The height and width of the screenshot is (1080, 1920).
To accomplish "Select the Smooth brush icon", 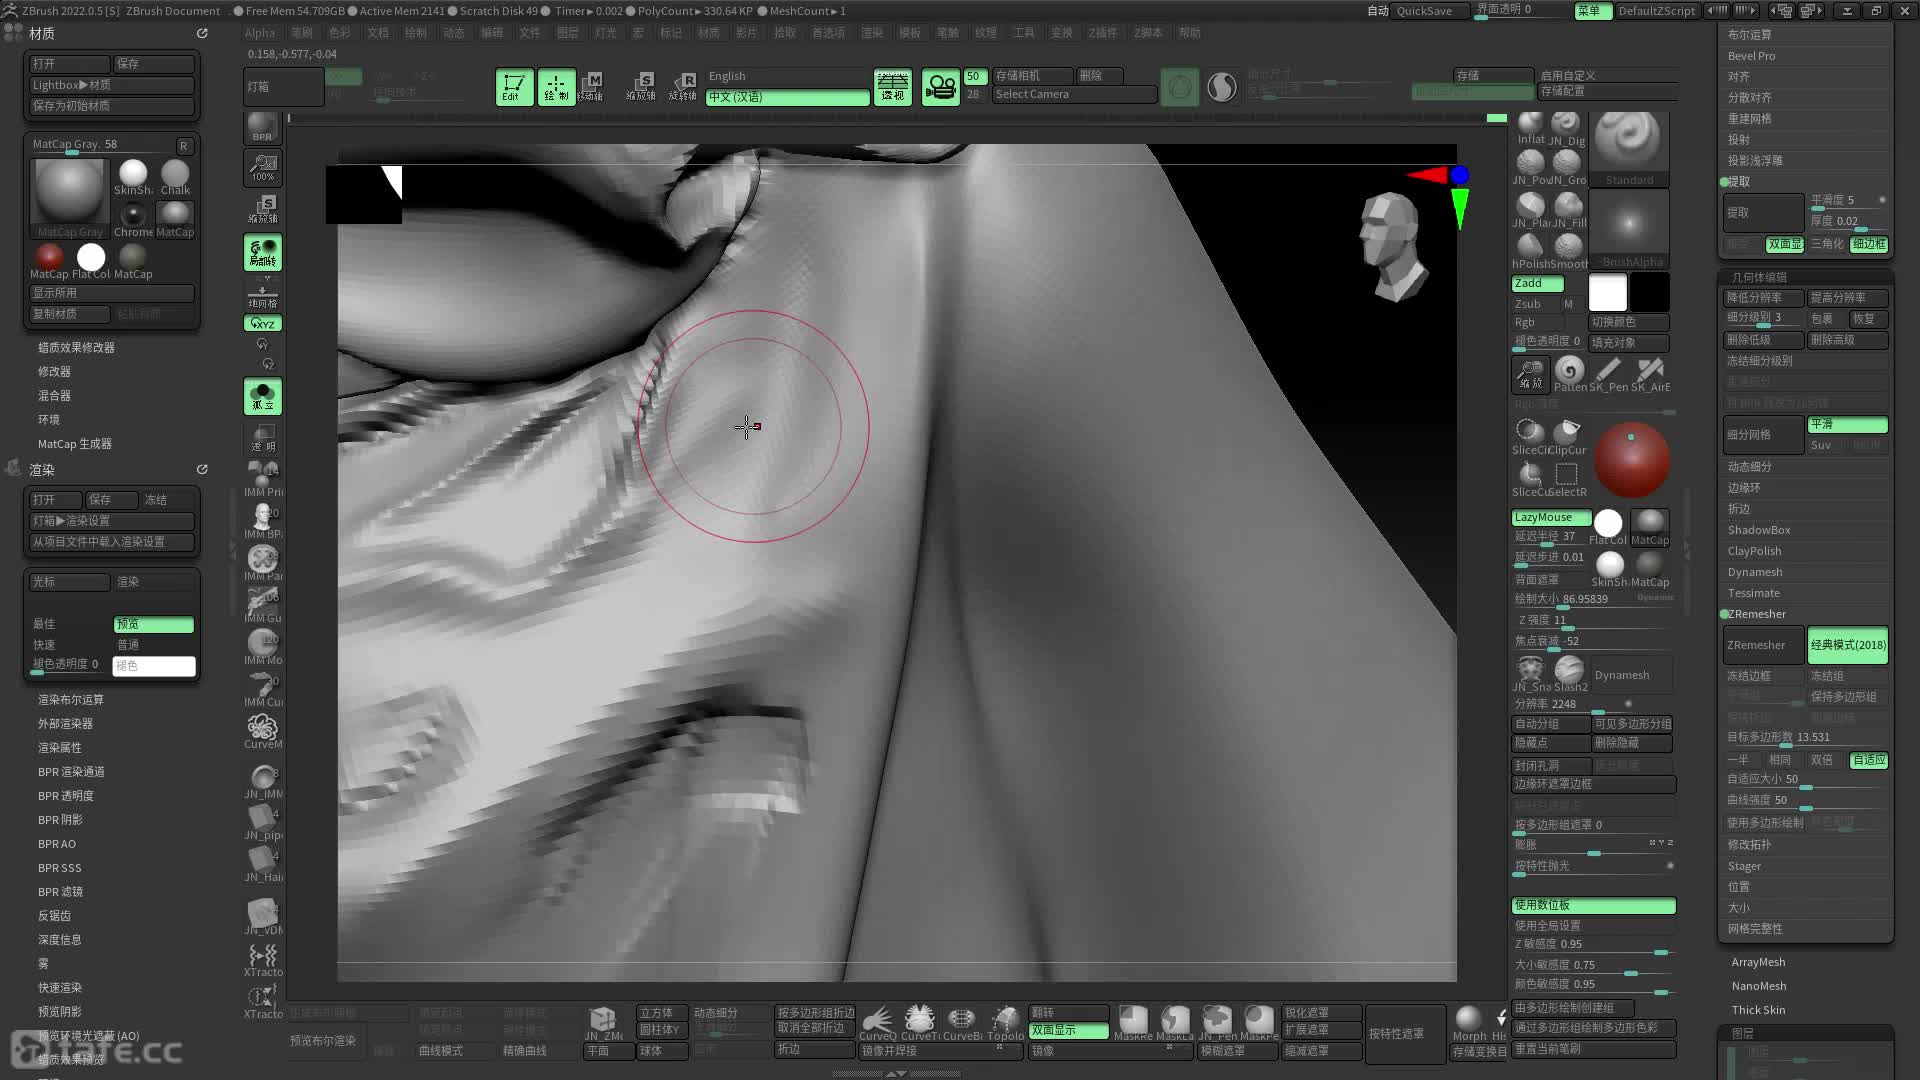I will click(1568, 251).
